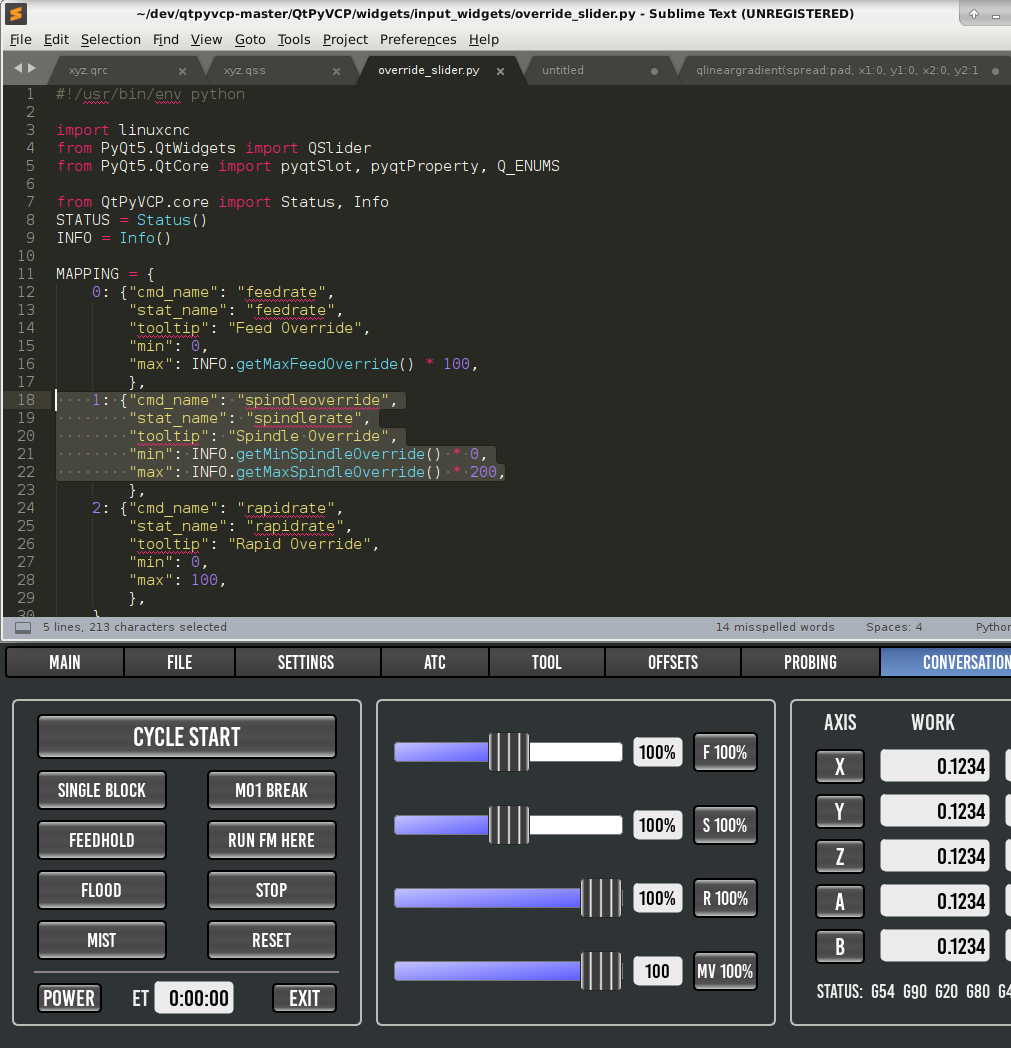Image resolution: width=1011 pixels, height=1048 pixels.
Task: Open the SETTINGS tab in VCP
Action: click(306, 662)
